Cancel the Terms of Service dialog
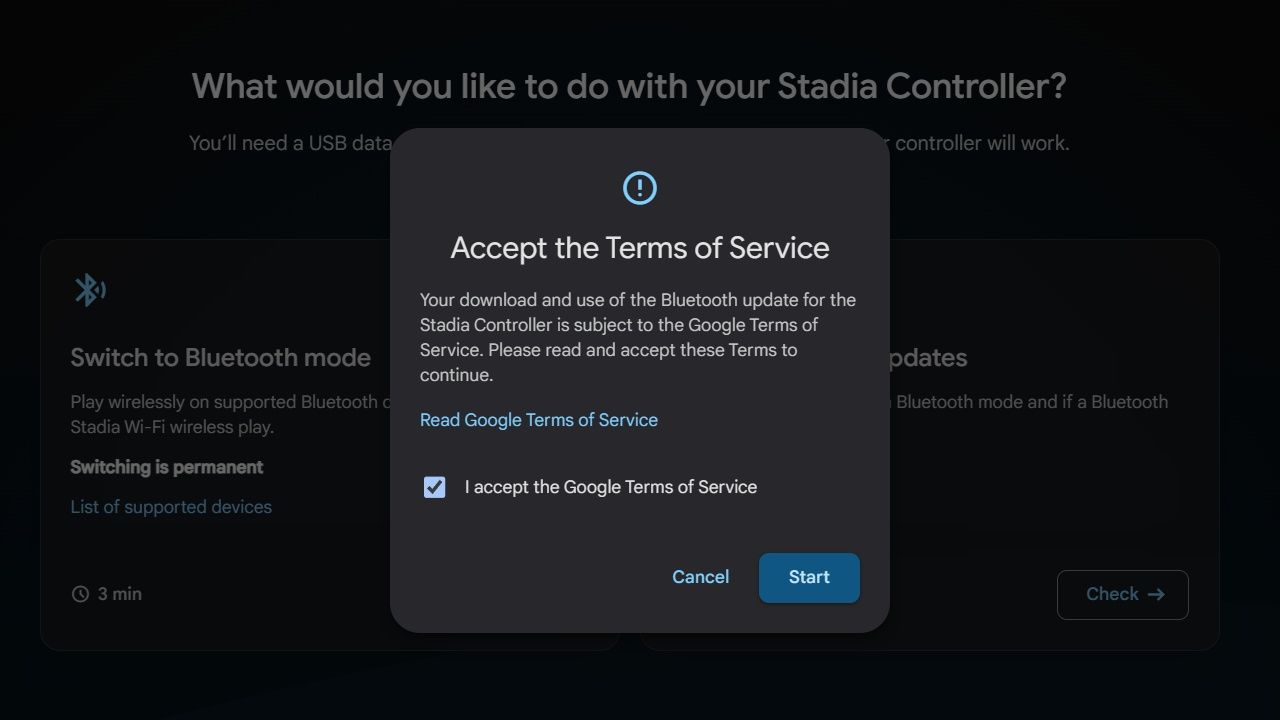 [x=700, y=577]
